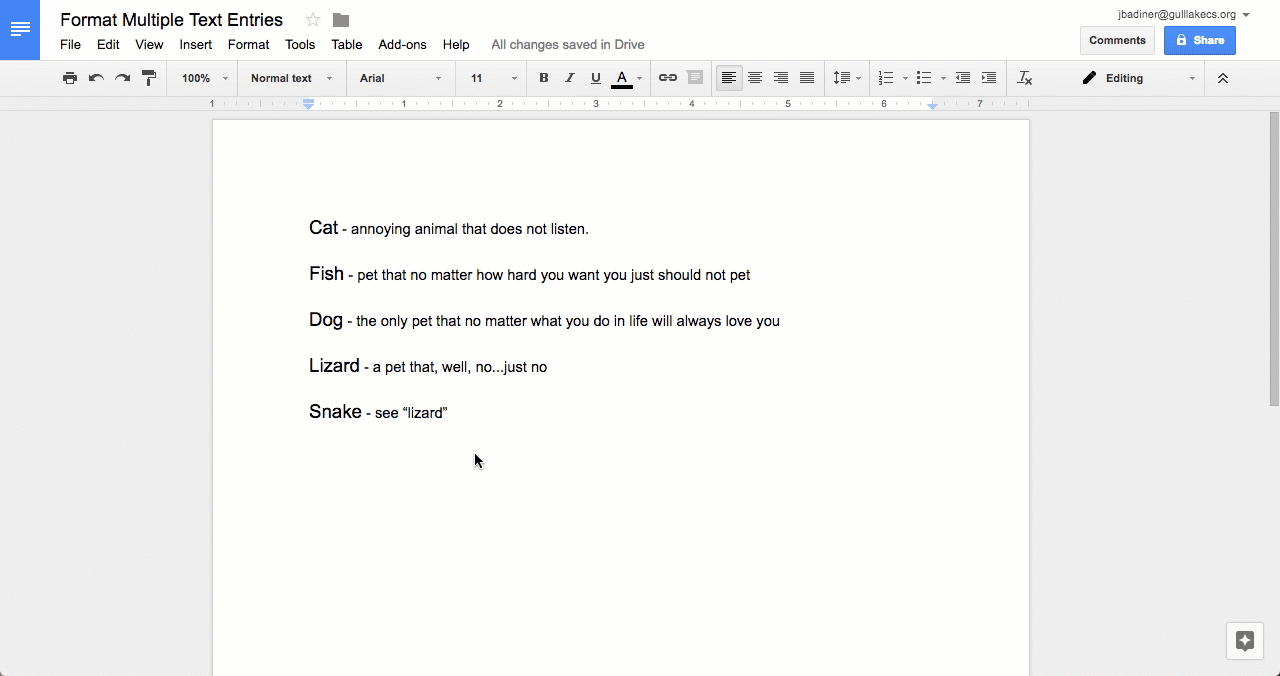The height and width of the screenshot is (676, 1280).
Task: Open line spacing options
Action: click(x=846, y=78)
